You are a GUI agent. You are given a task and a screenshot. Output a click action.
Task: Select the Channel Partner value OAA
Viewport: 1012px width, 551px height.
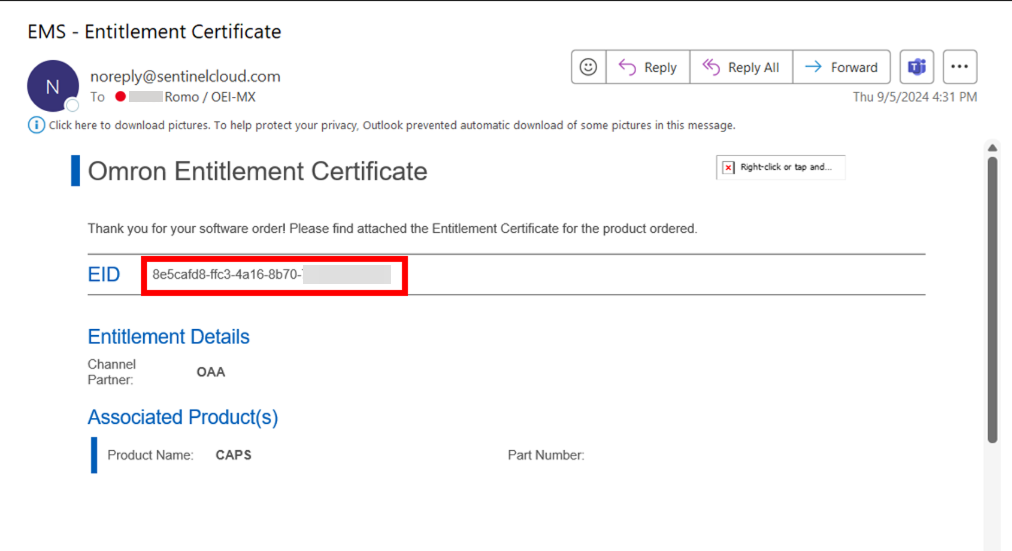coord(211,372)
